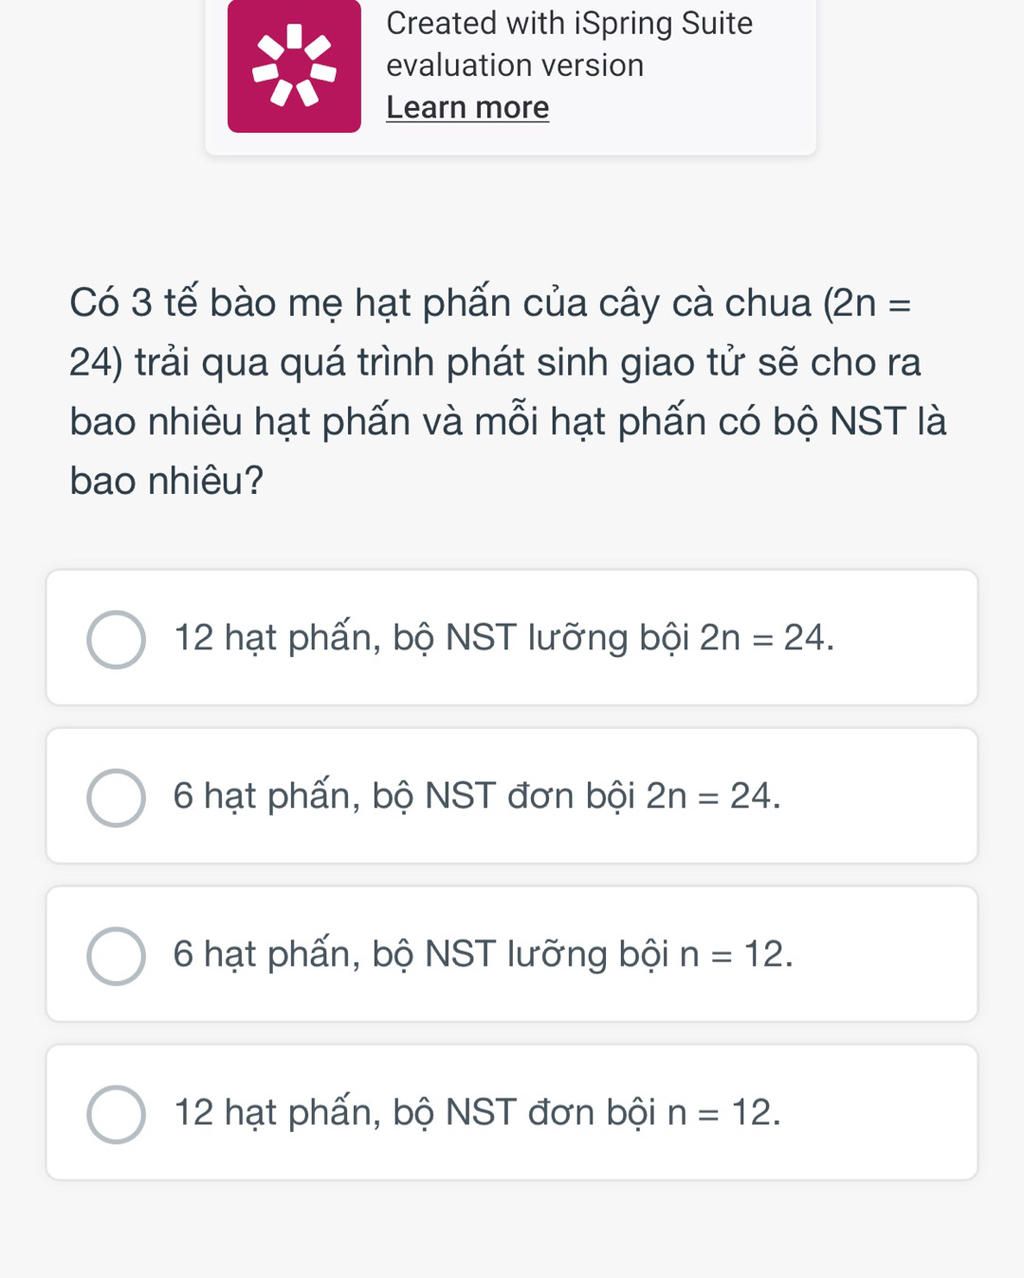
Task: Click '2n = 24.' in the first answer option
Action: click(767, 637)
